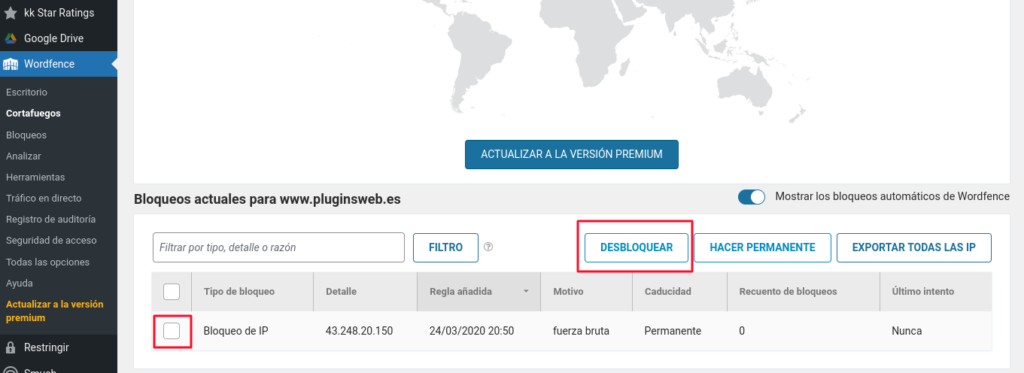The height and width of the screenshot is (373, 1024).
Task: Click the fuerza bruta reason cell
Action: (x=581, y=331)
